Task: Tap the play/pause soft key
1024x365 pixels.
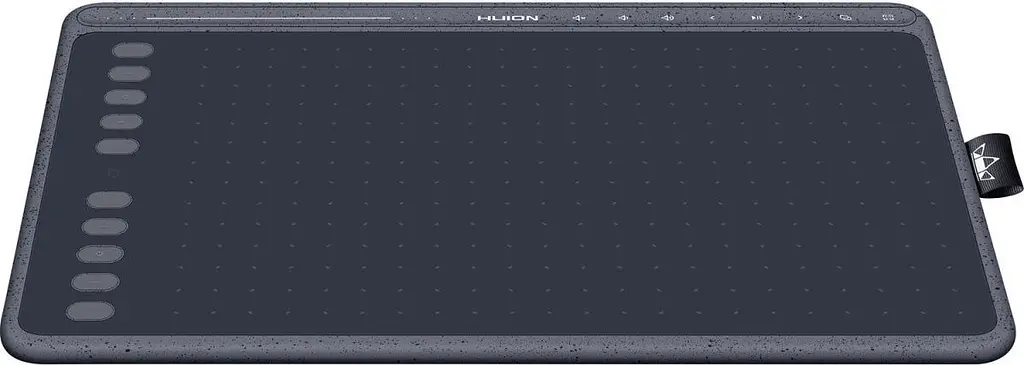Action: point(755,18)
